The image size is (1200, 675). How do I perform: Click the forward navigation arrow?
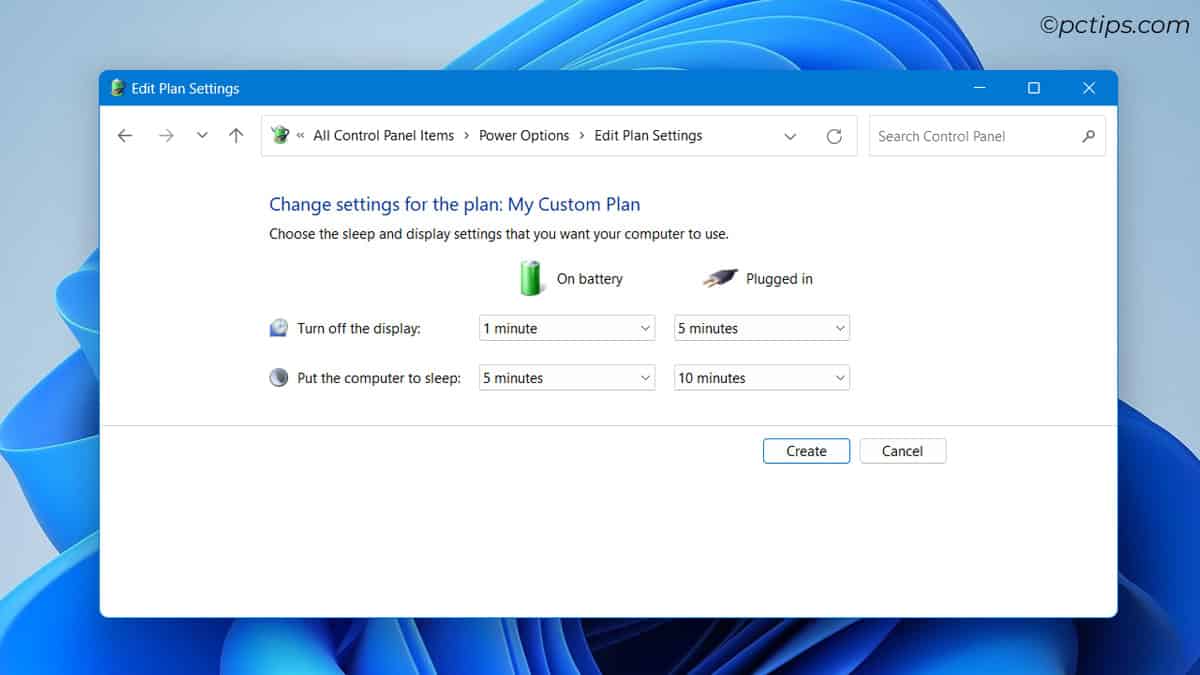166,135
